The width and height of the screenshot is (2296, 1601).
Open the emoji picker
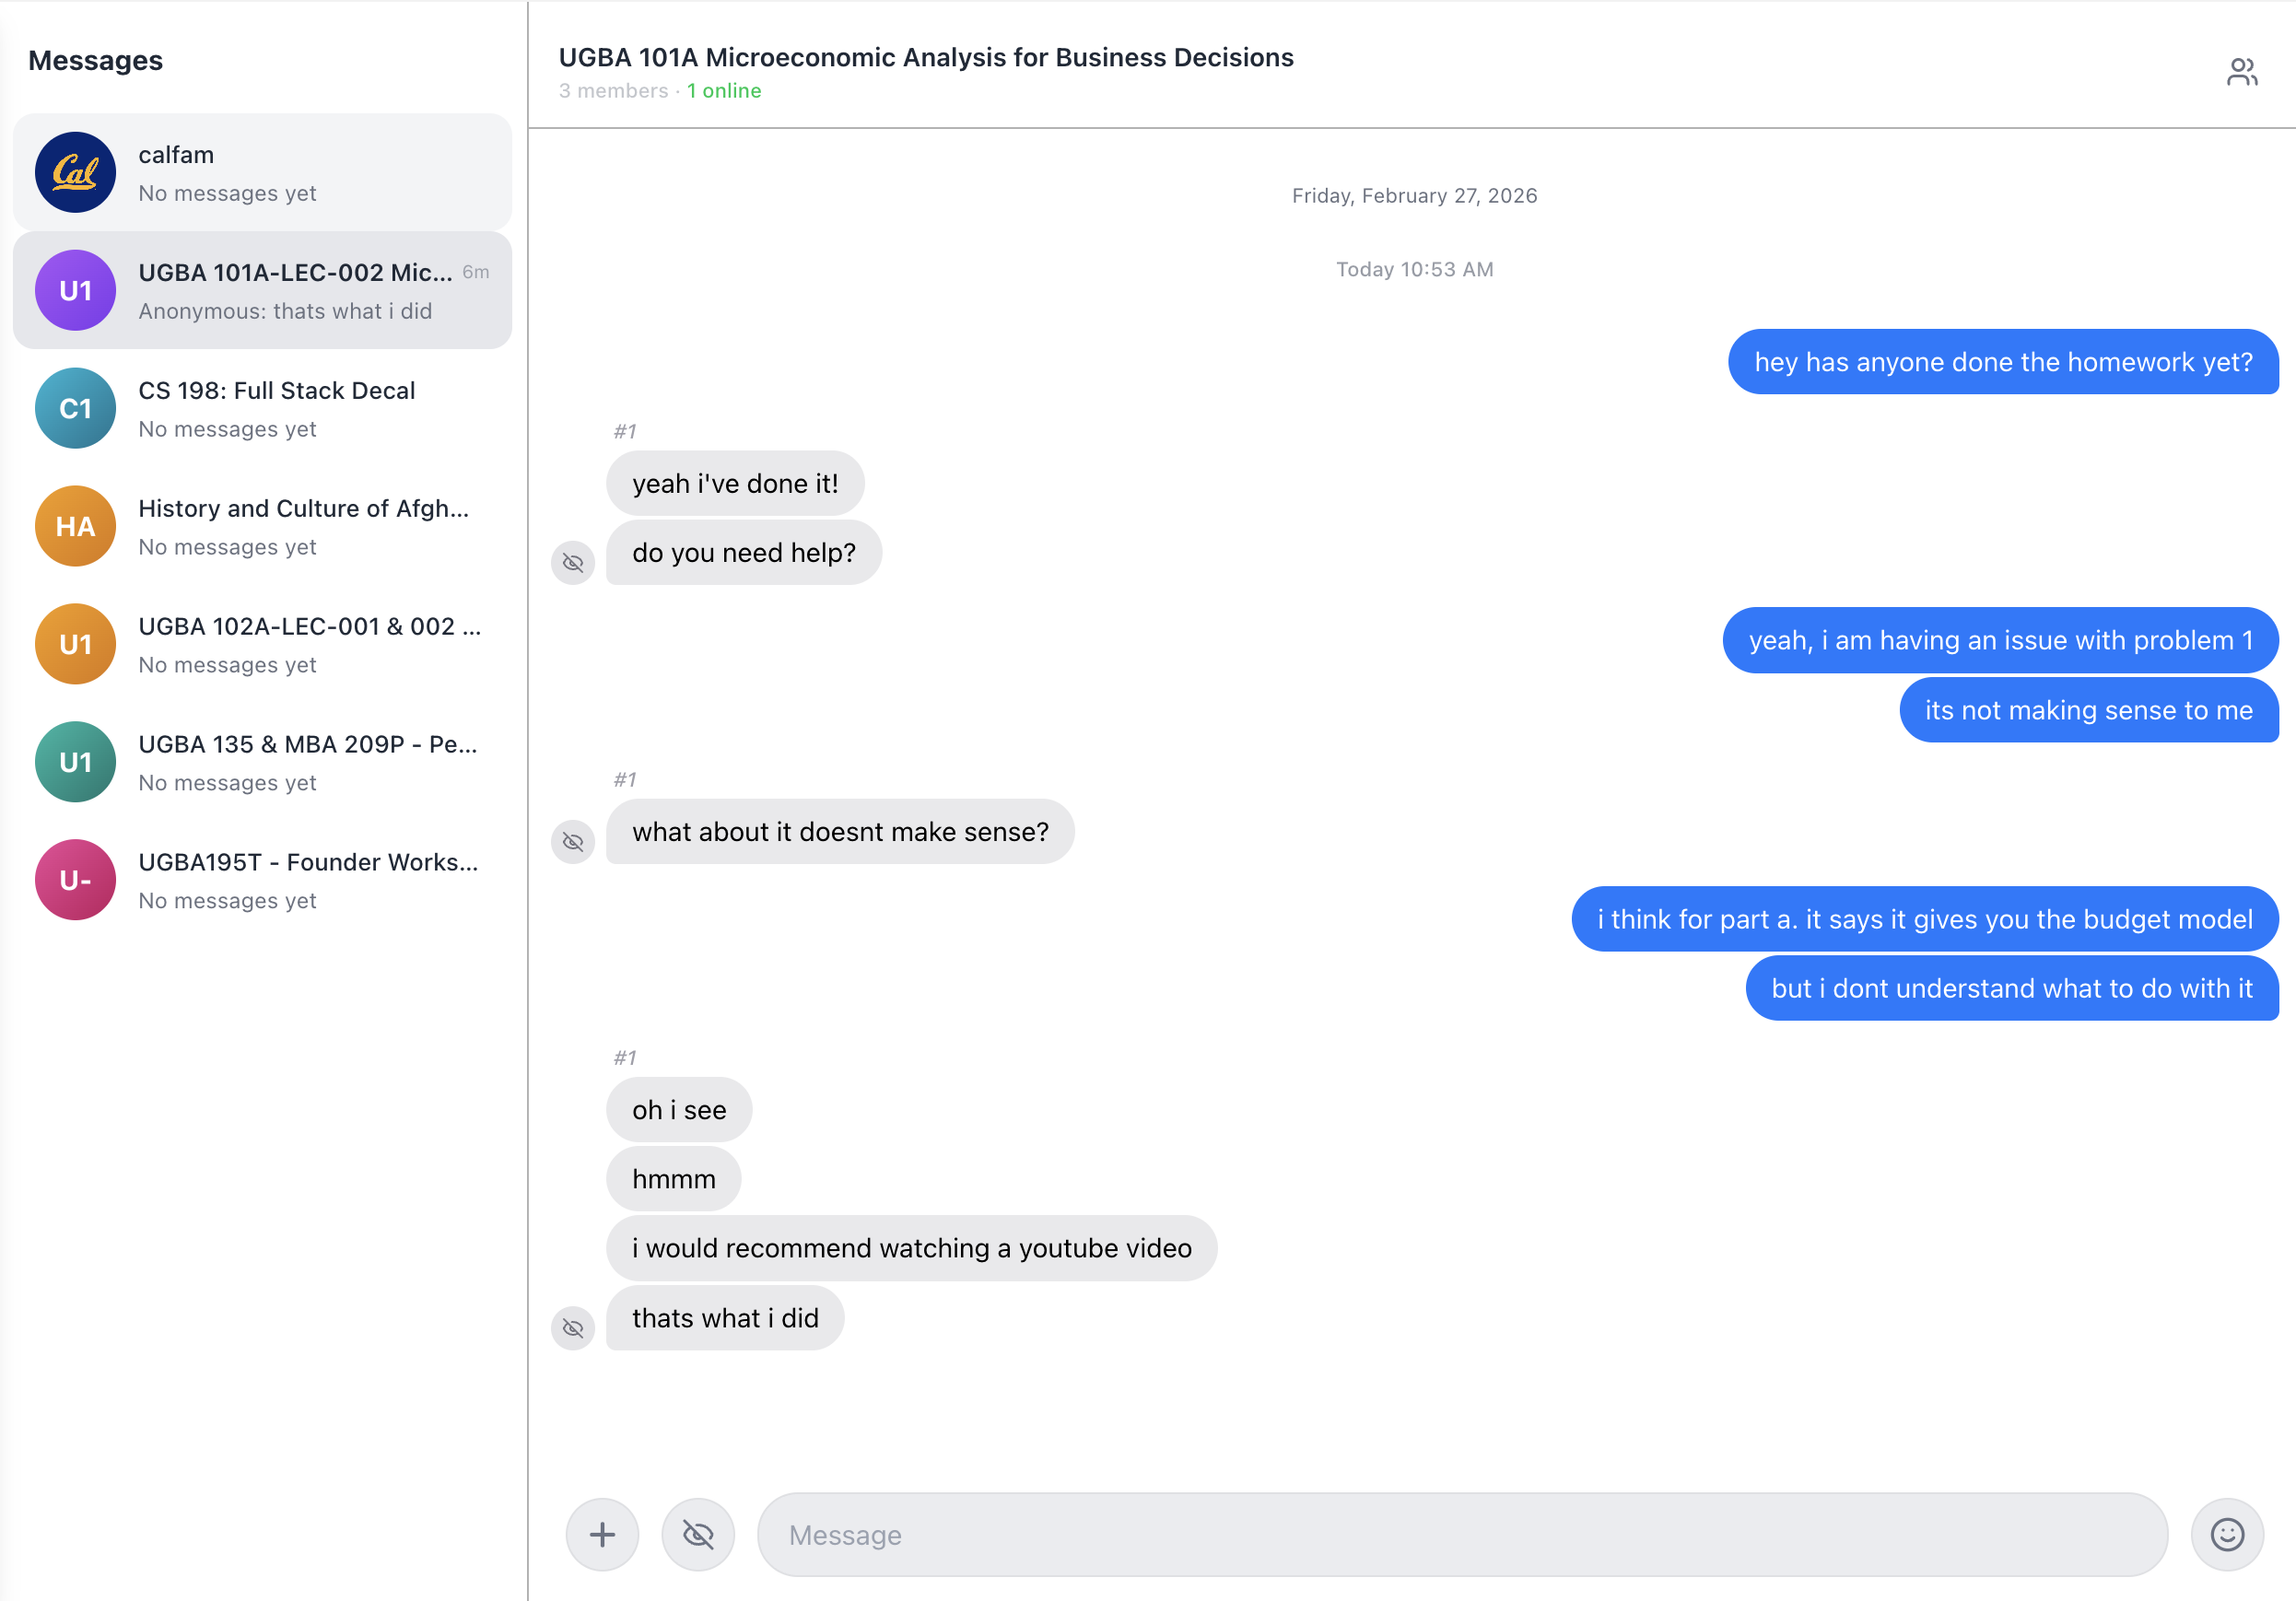(x=2226, y=1534)
